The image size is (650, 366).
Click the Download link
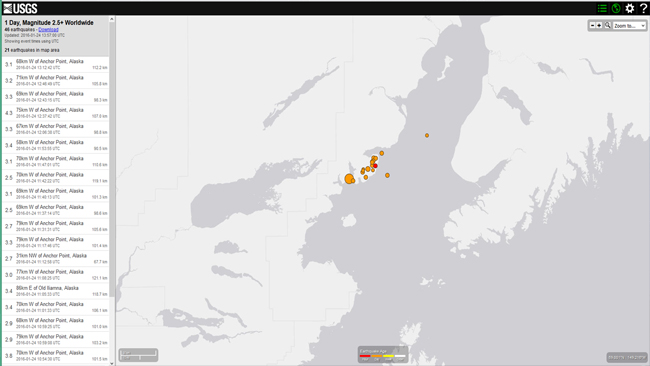48,30
